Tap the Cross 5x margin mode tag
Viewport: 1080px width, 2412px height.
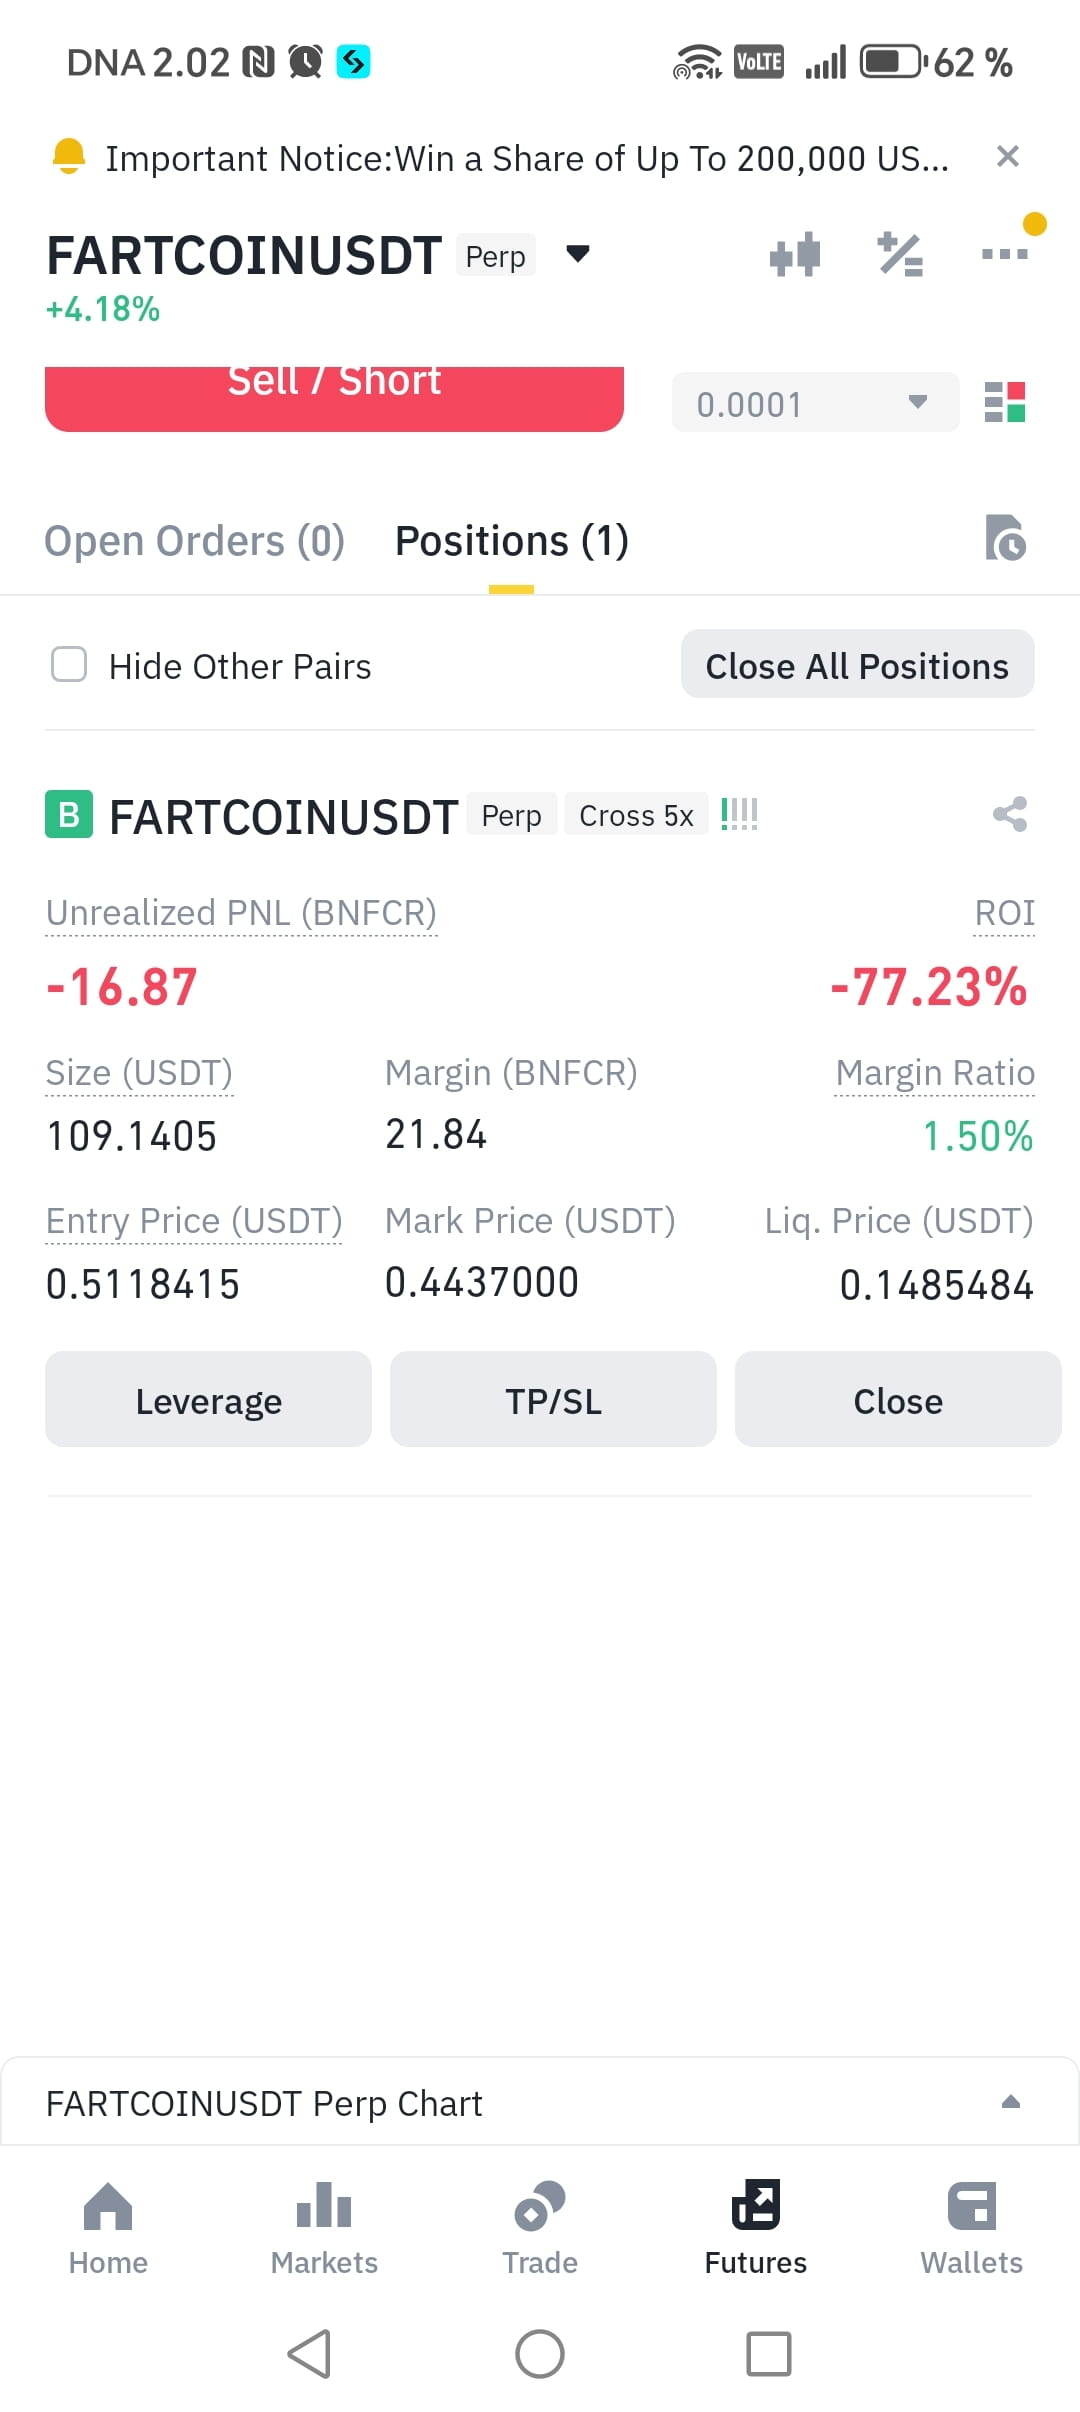tap(636, 815)
